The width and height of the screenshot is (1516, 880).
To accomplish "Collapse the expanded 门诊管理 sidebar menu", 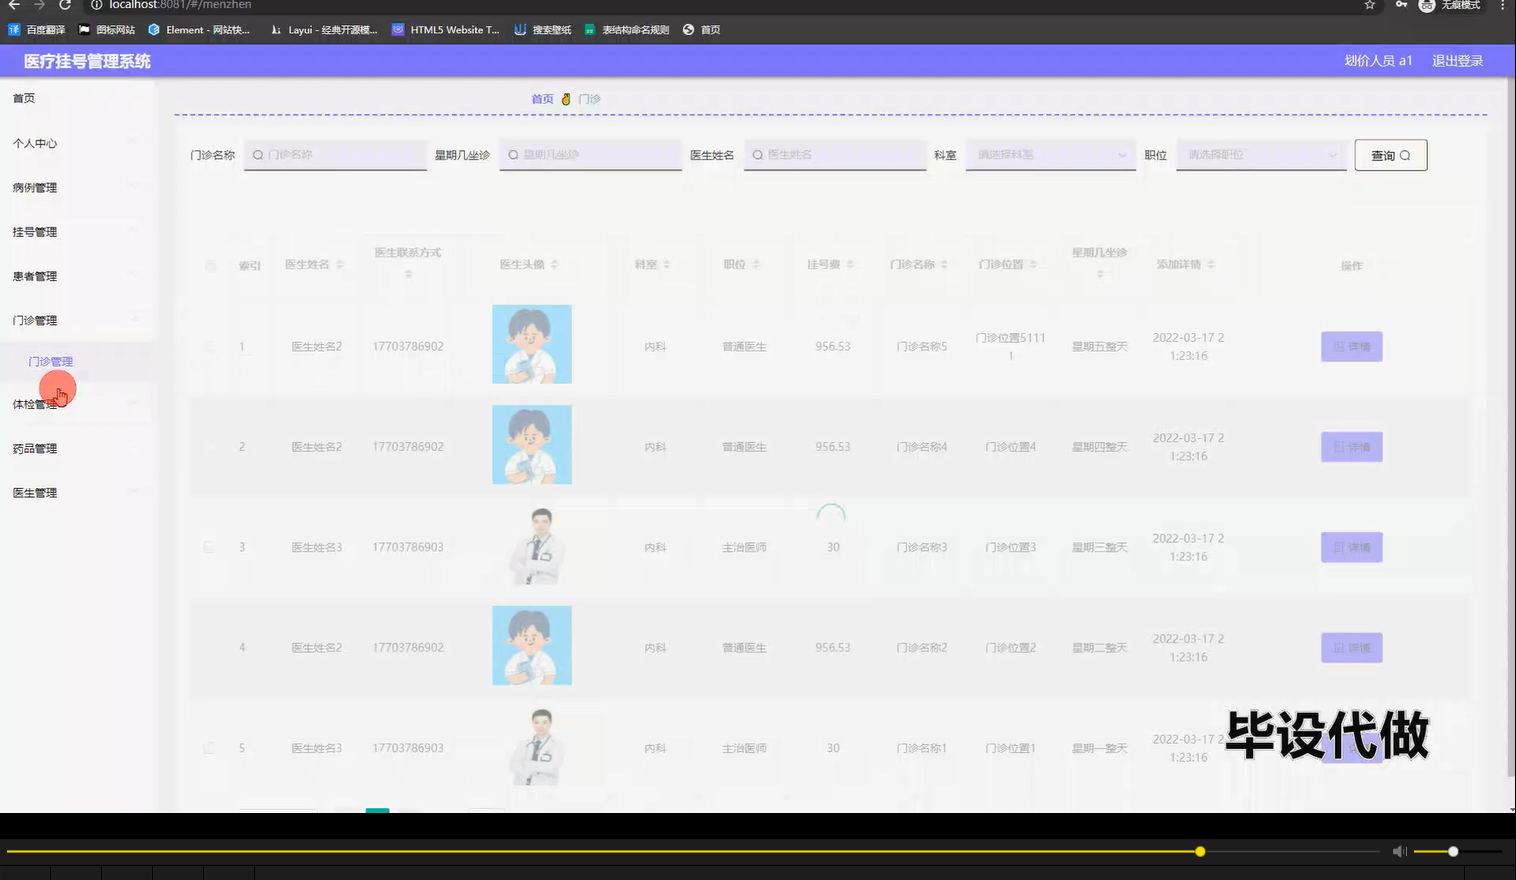I will [x=36, y=320].
